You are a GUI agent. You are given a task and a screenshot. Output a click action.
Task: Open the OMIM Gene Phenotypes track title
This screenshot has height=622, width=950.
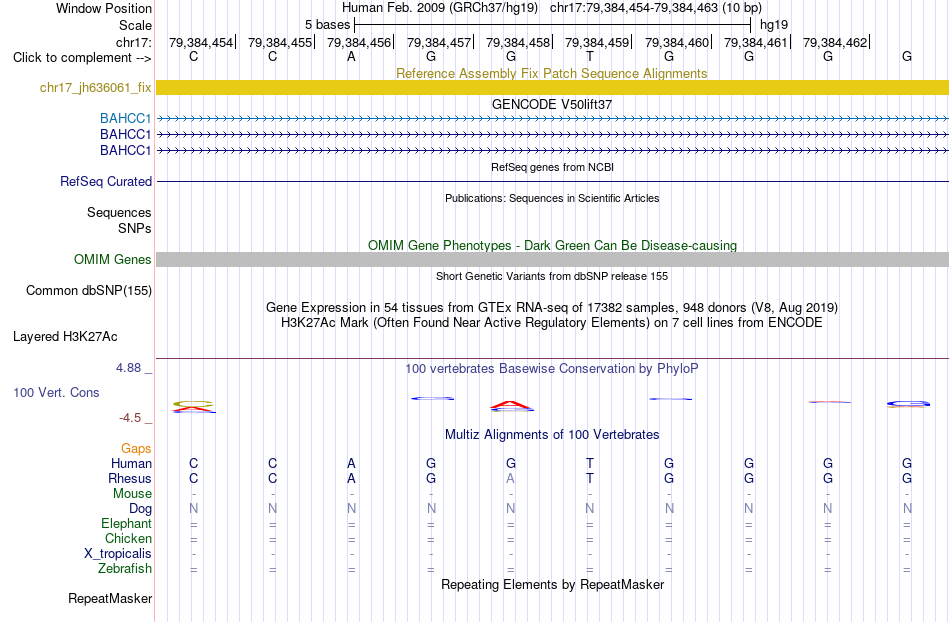click(x=552, y=245)
